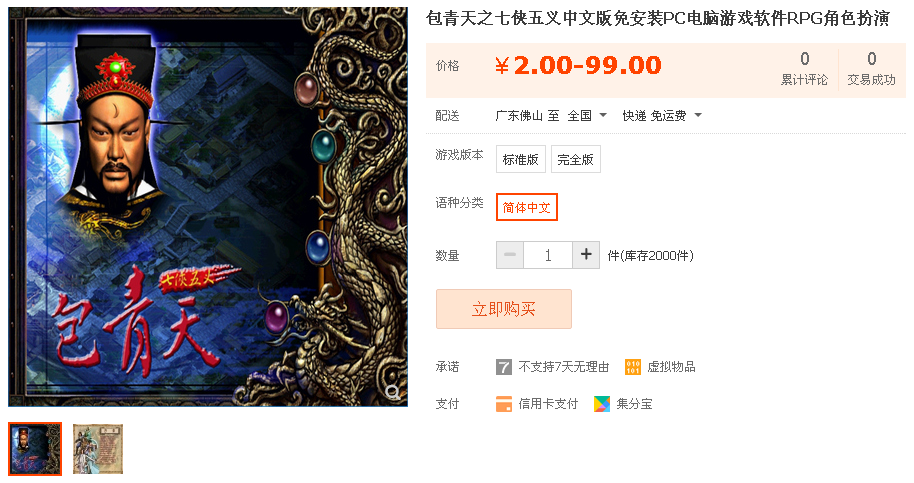Expand the 快递 免运费 shipping dropdown

(x=662, y=115)
